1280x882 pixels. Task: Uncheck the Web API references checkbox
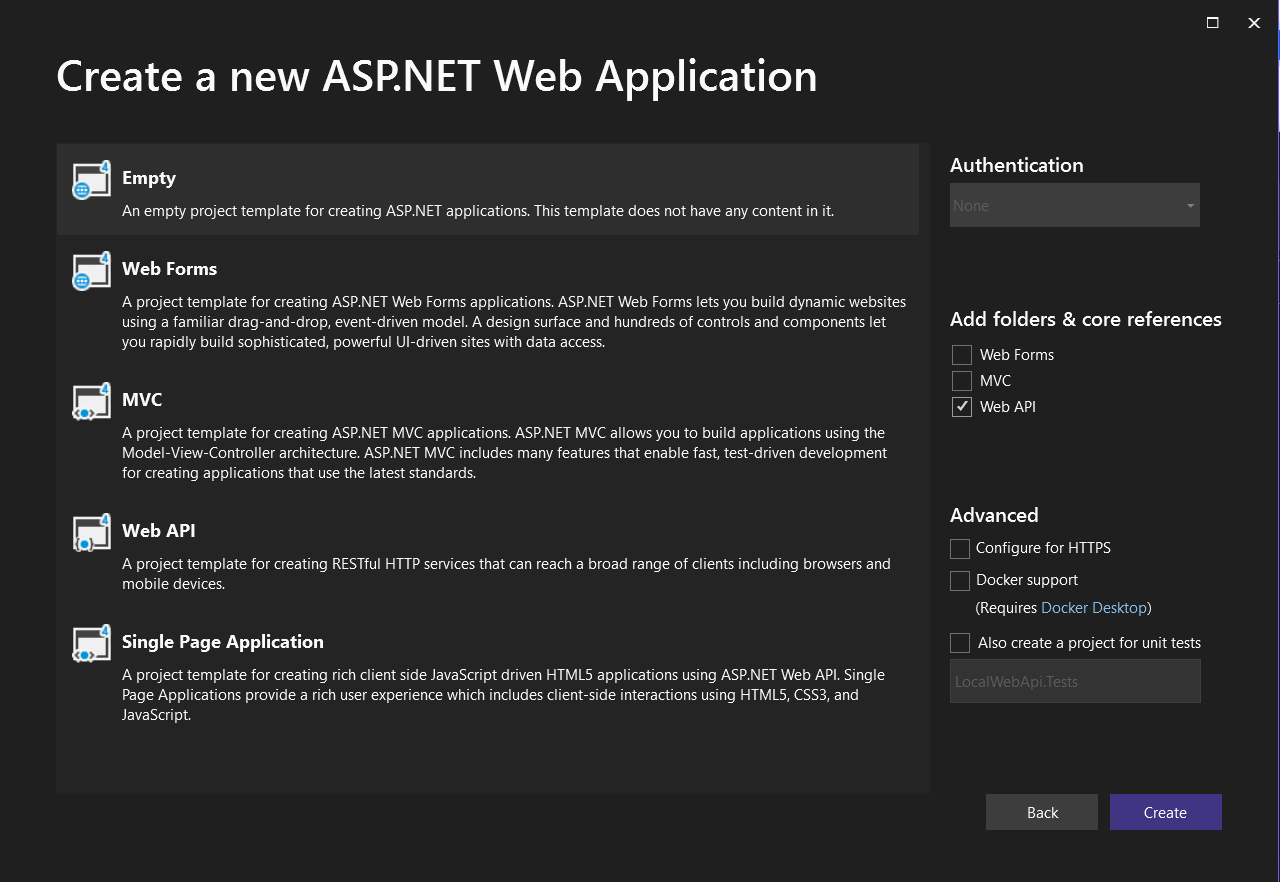click(962, 407)
